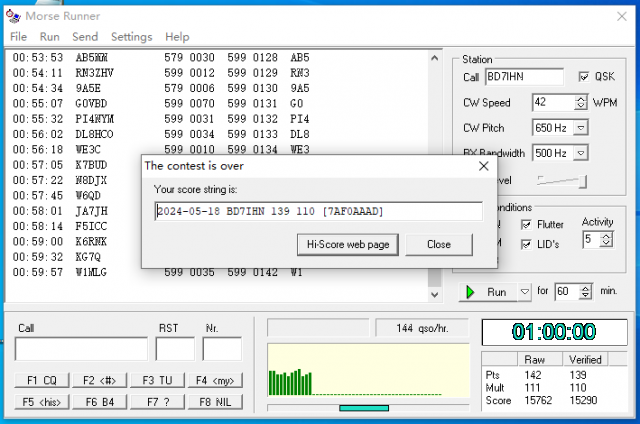Open the Run mode dropdown arrow
Screen dimensions: 640x424
[x=525, y=292]
